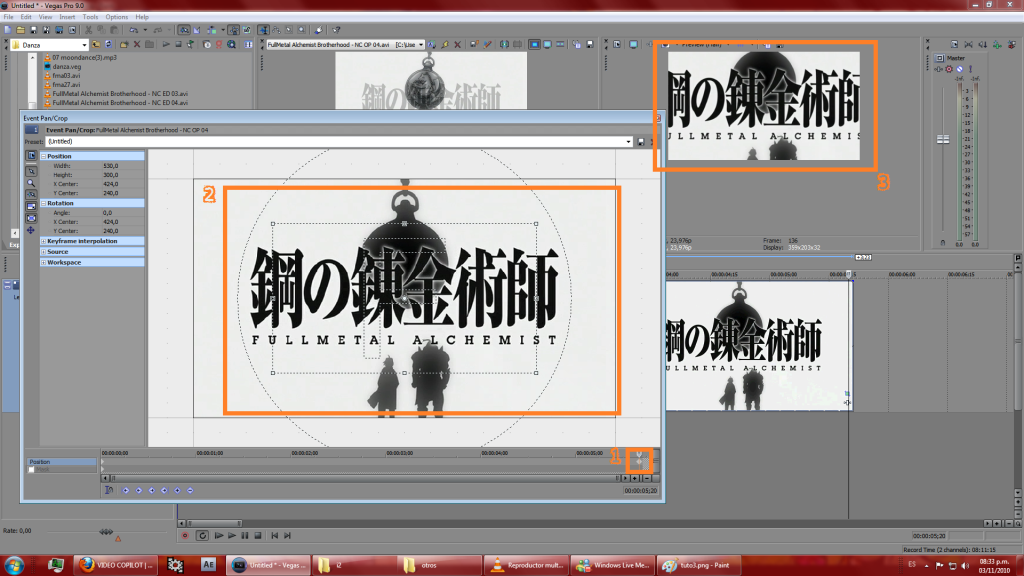Screen dimensions: 1024x576
Task: Go up one folder level in Explorer panel
Action: pos(96,45)
